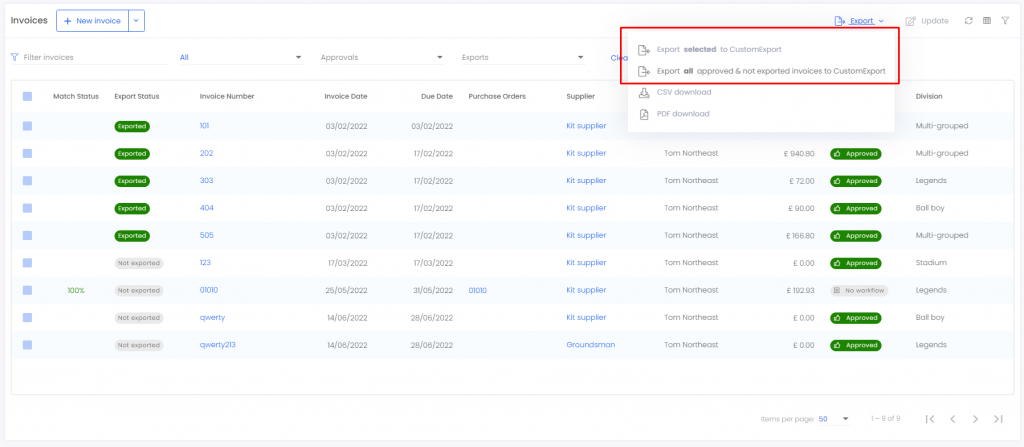Click the Filter invoices search field
Image resolution: width=1024 pixels, height=447 pixels.
pyautogui.click(x=89, y=58)
